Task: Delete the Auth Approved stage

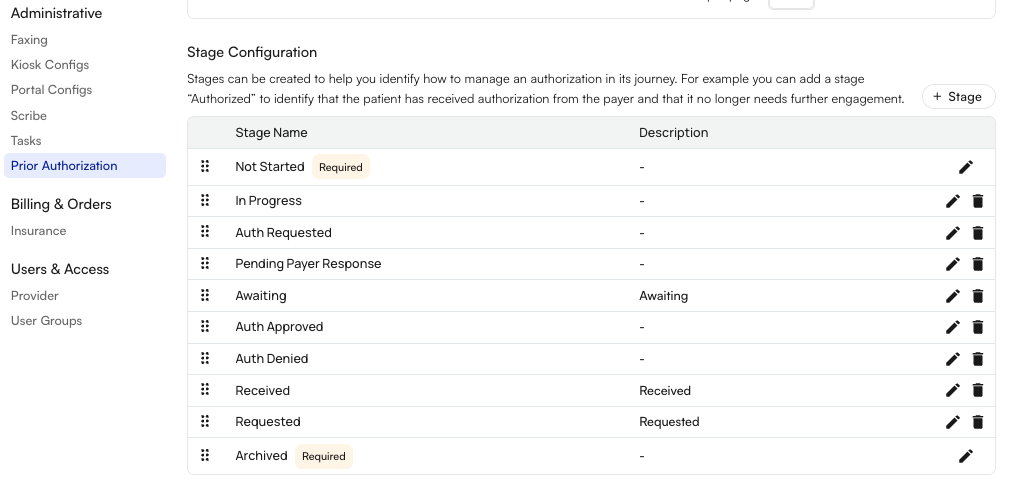Action: [977, 327]
